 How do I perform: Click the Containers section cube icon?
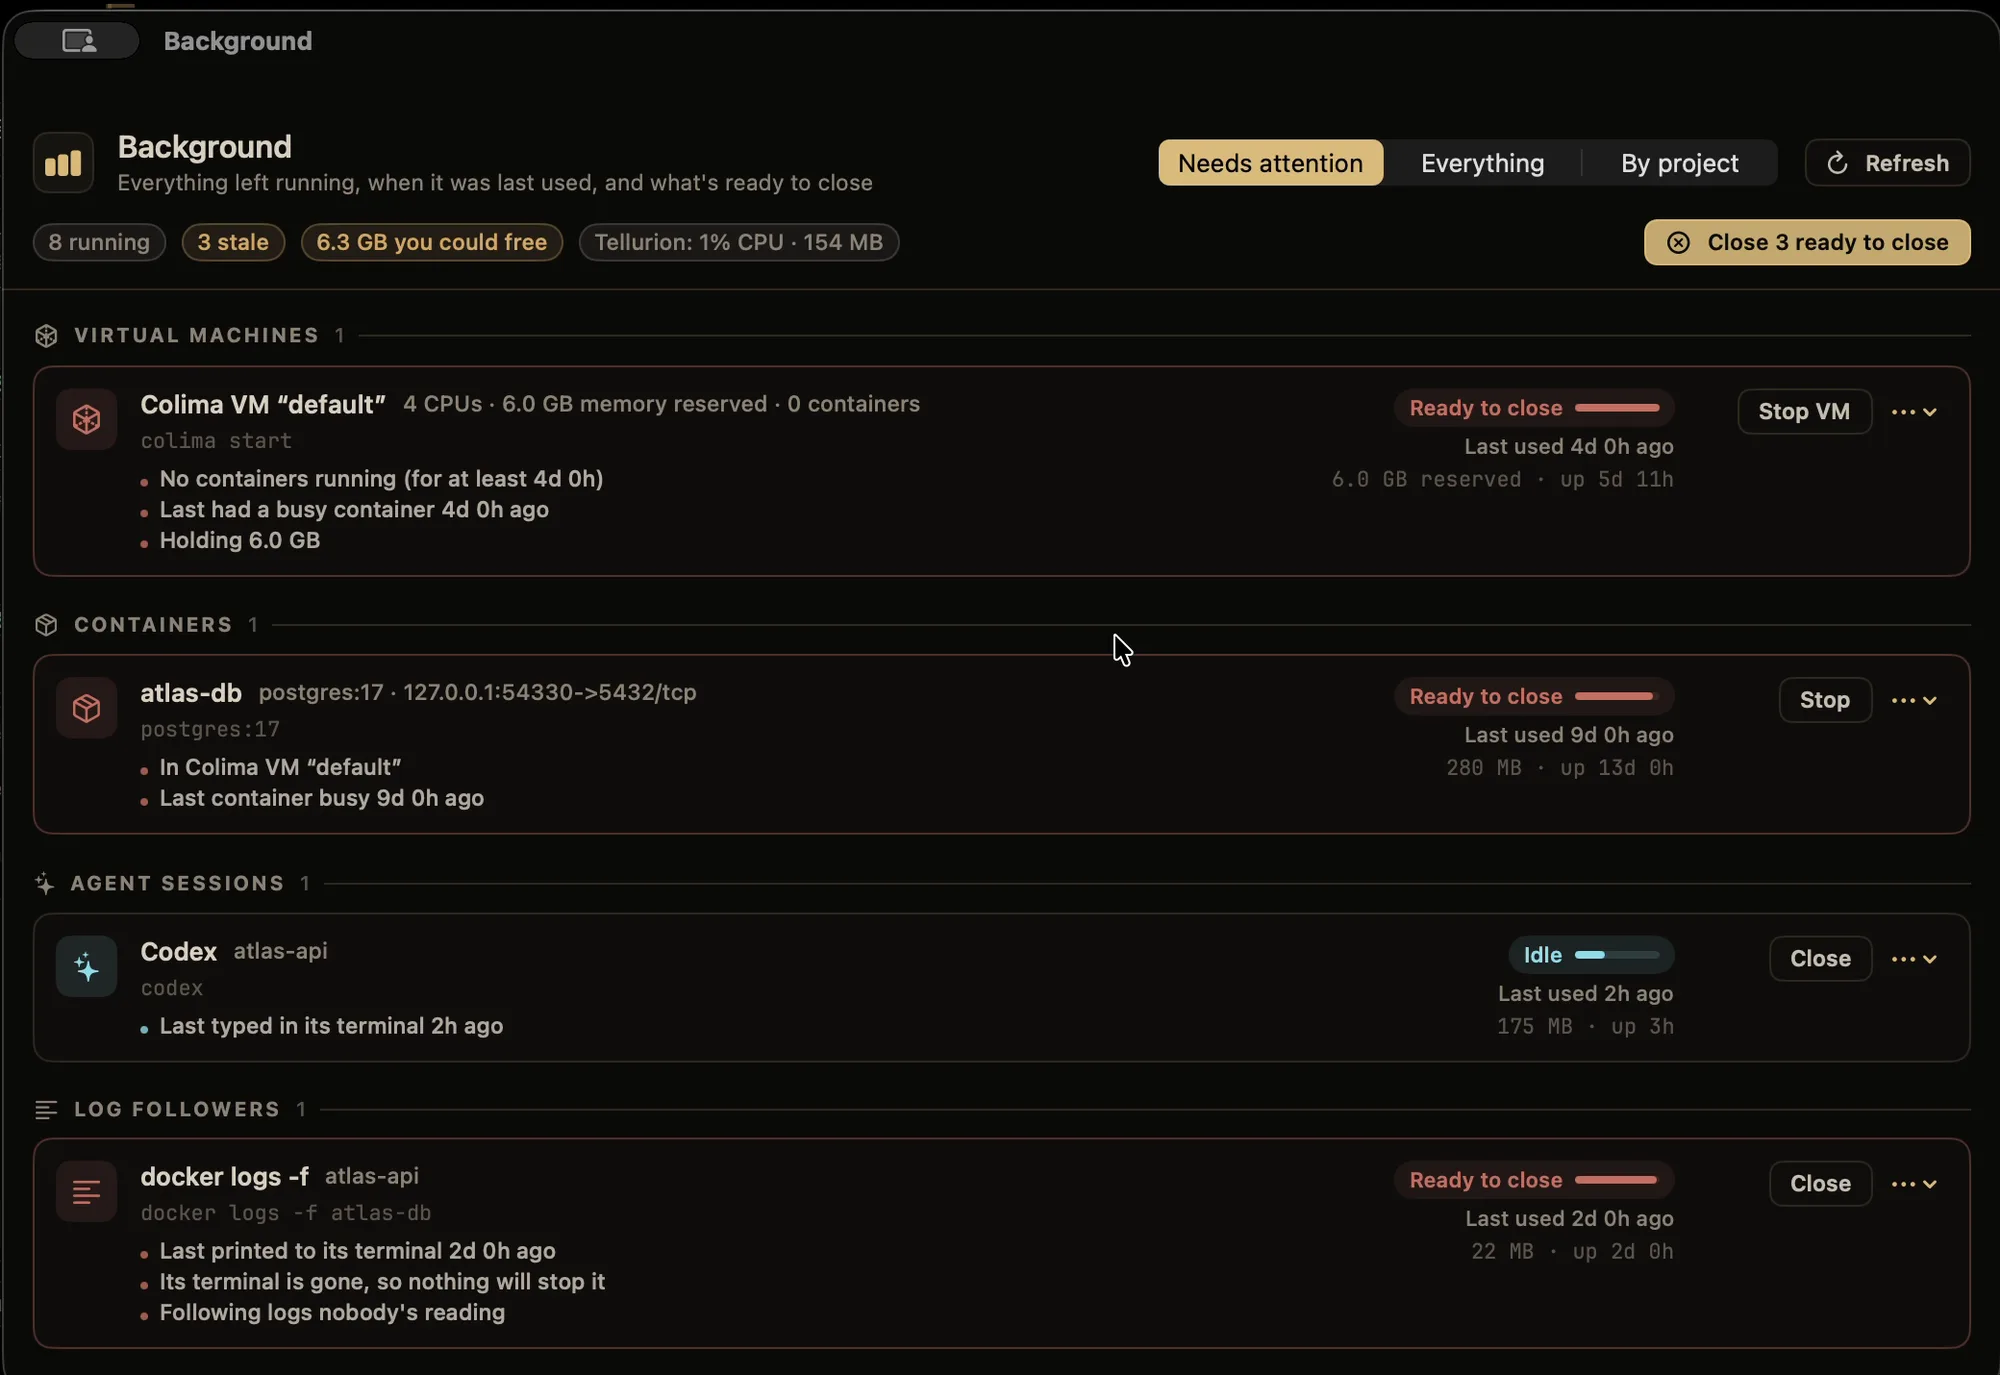(46, 625)
